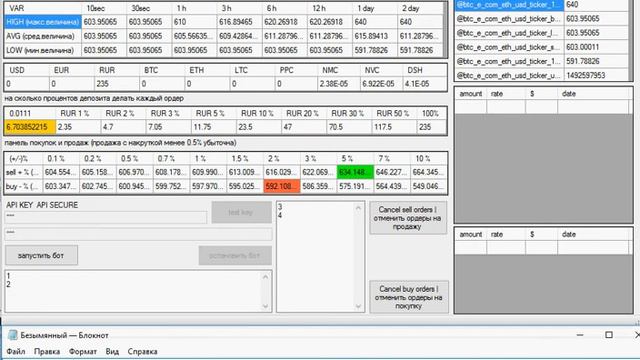Maximize the Блокнот Notepad window
This screenshot has height=360, width=640.
[609, 335]
